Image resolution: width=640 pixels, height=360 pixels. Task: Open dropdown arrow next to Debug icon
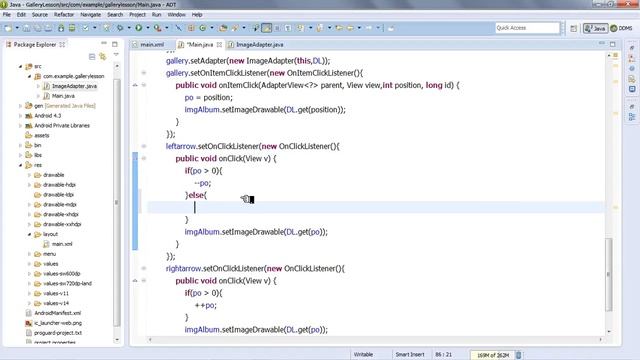click(129, 28)
